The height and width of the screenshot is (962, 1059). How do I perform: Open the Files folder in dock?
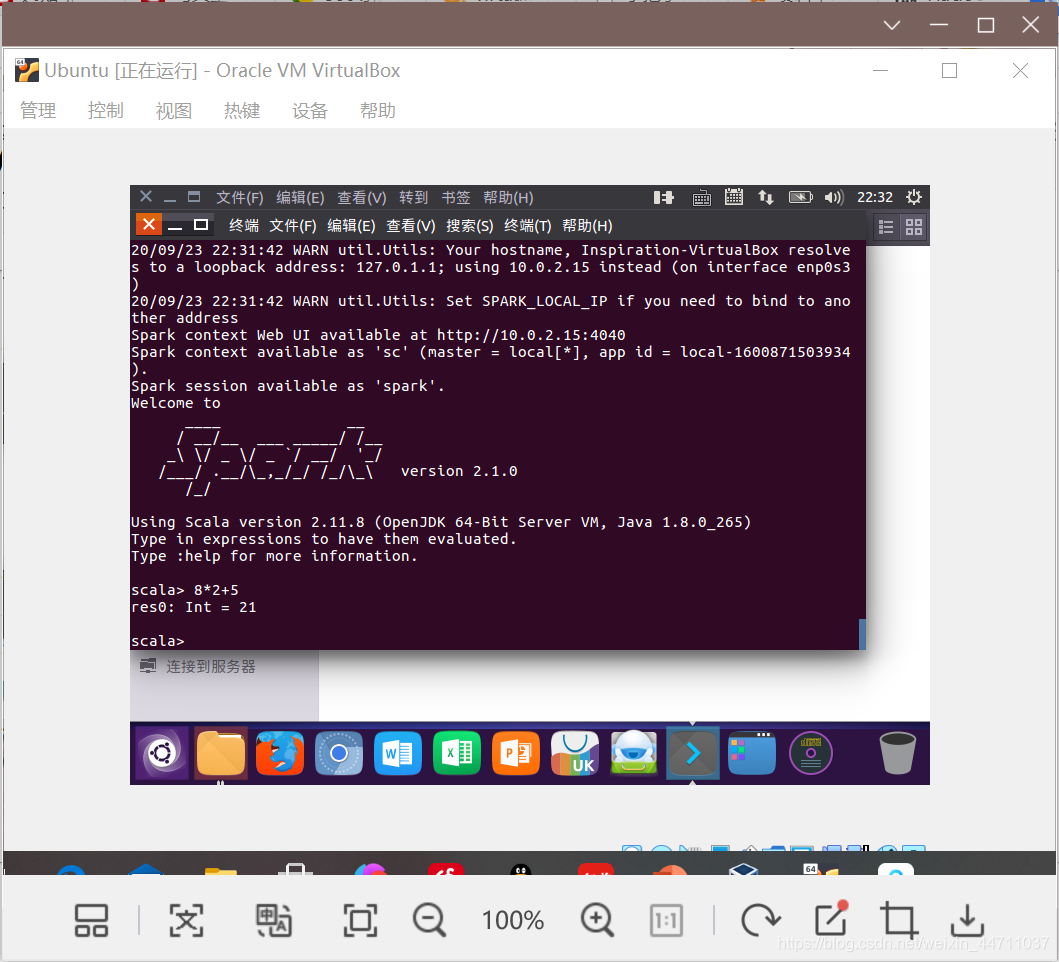221,753
